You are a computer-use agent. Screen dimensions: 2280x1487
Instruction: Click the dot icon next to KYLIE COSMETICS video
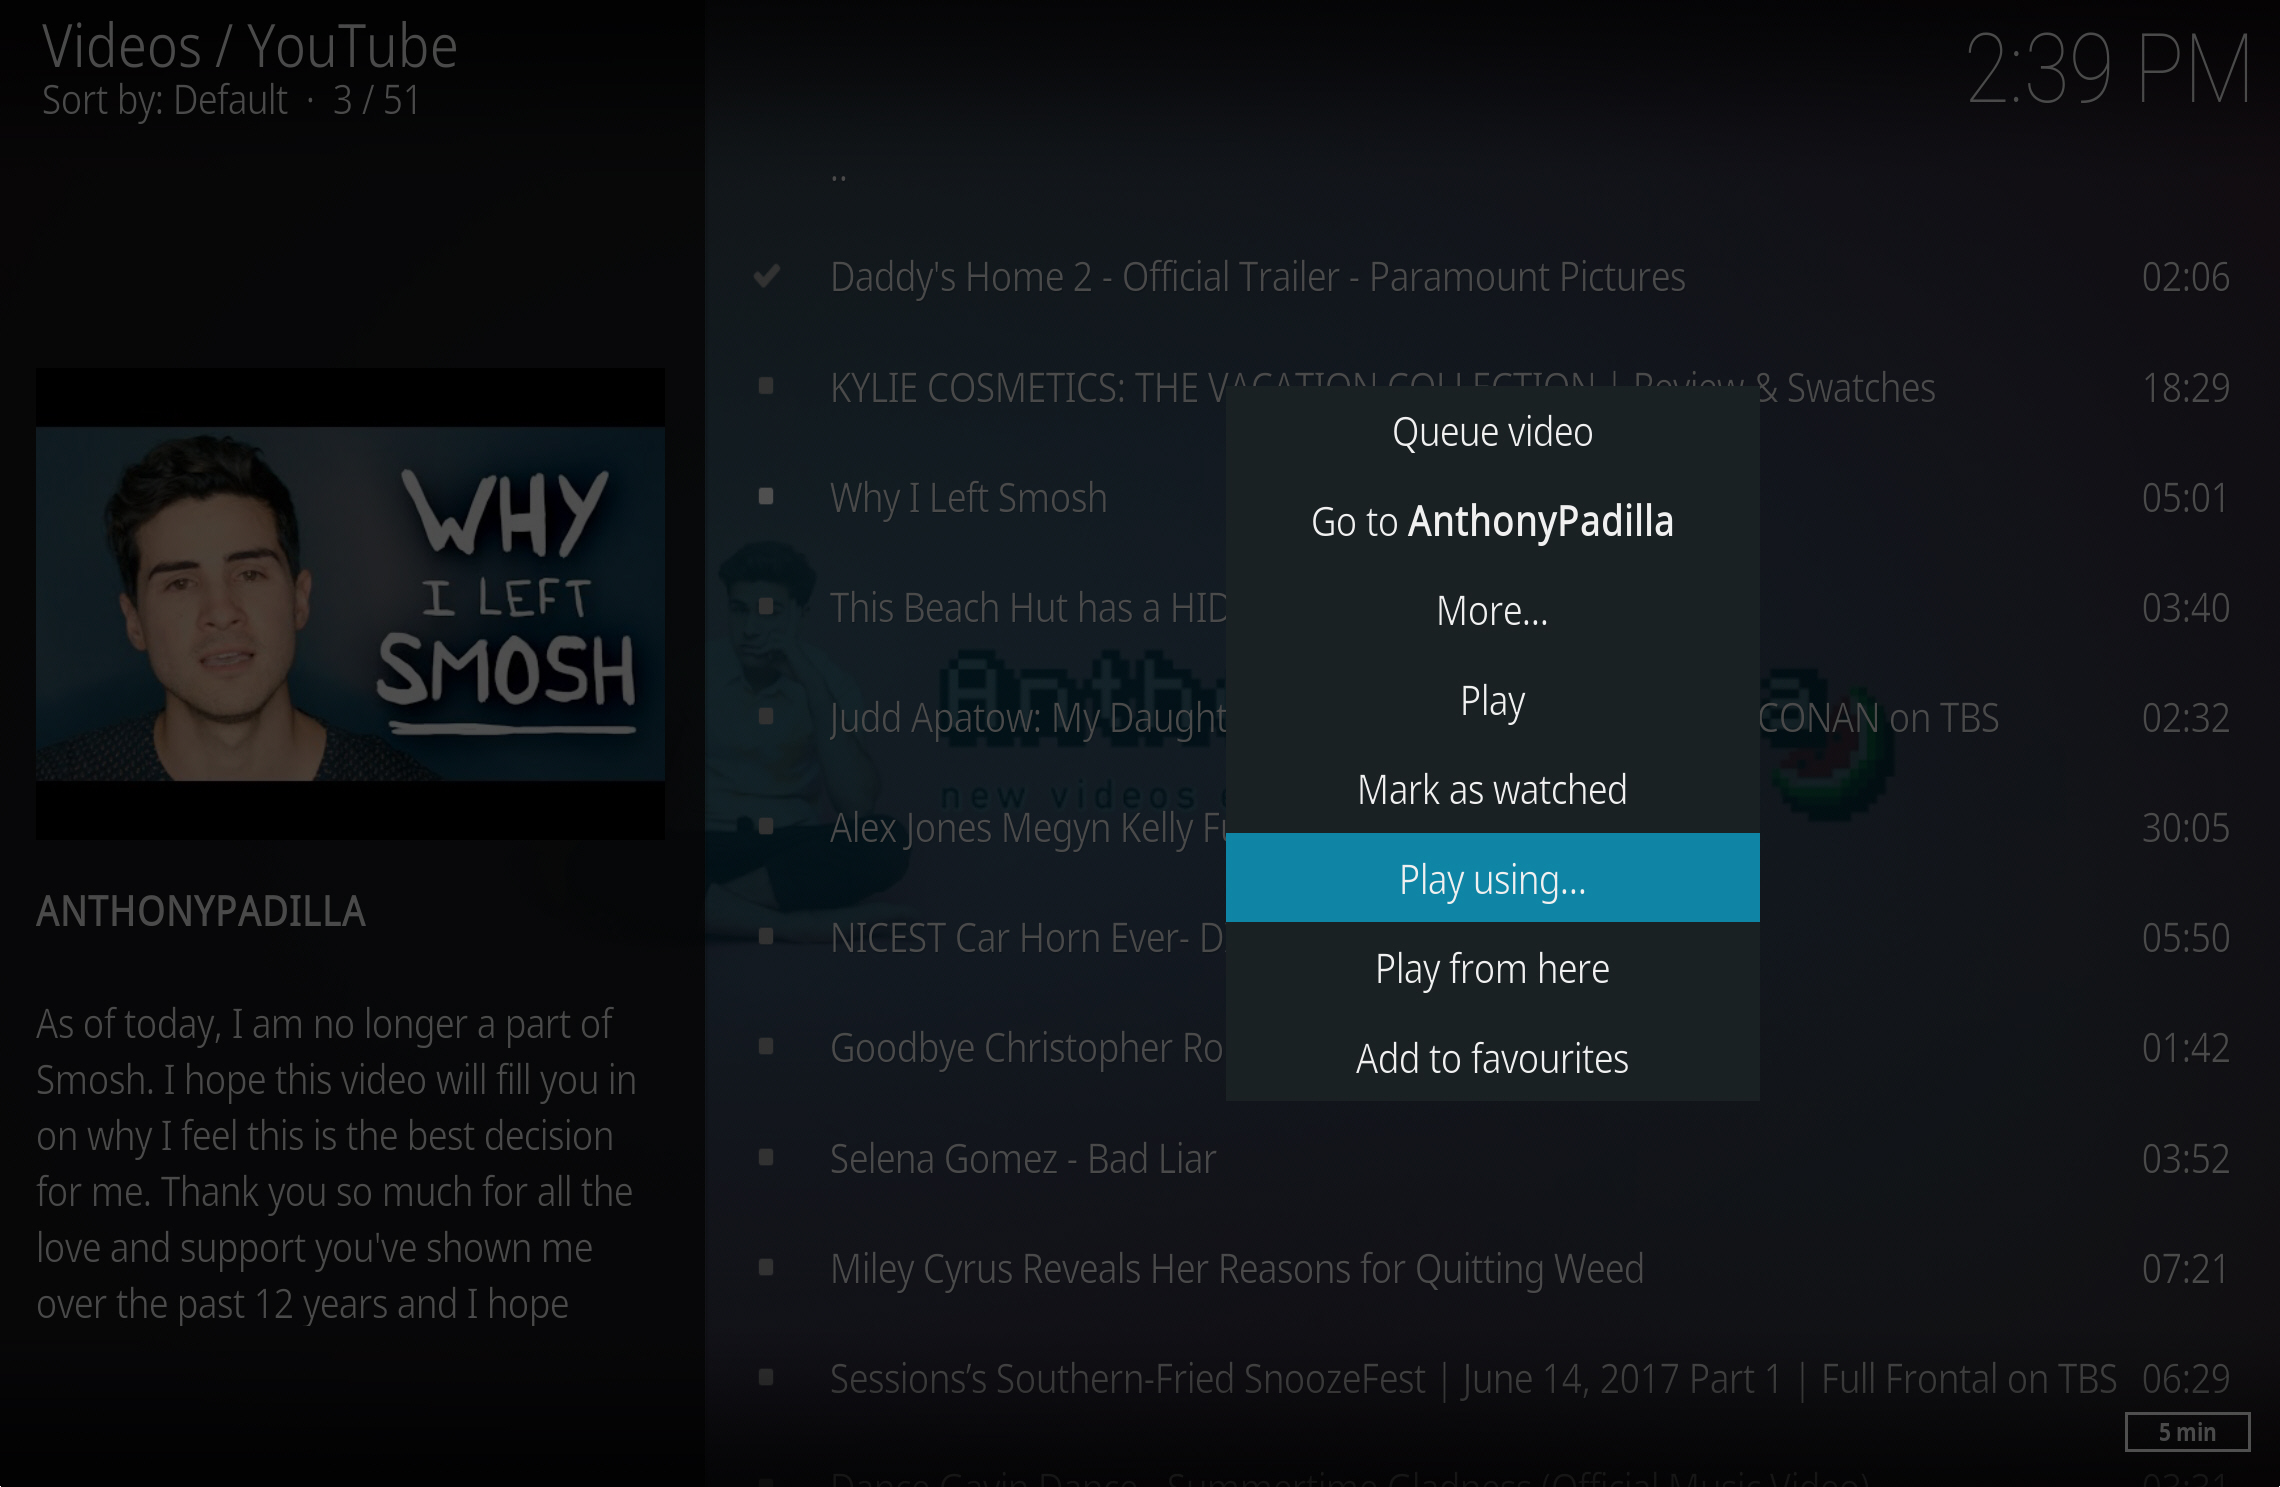coord(768,385)
